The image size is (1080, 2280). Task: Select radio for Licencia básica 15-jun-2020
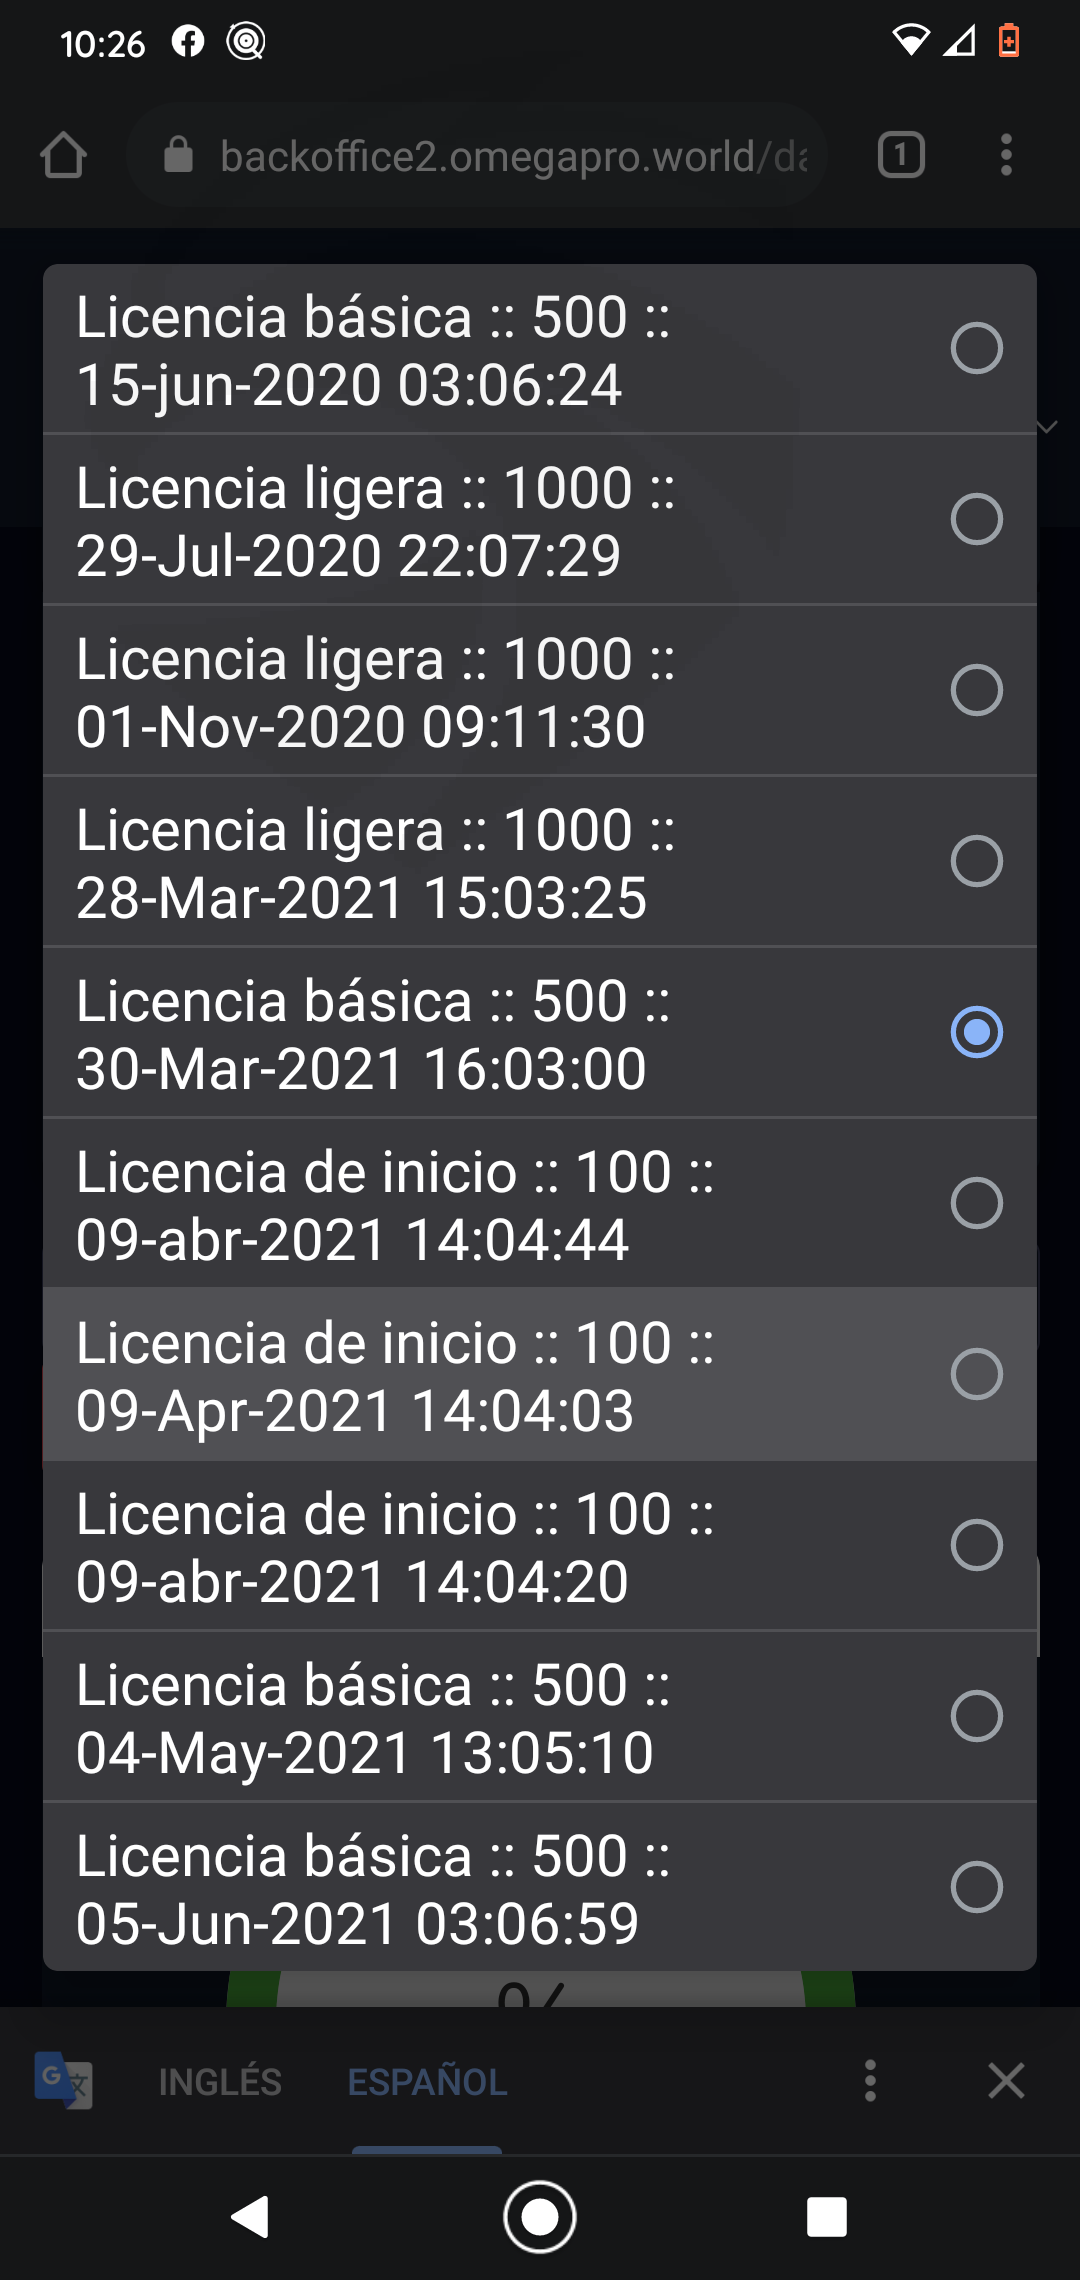point(976,348)
